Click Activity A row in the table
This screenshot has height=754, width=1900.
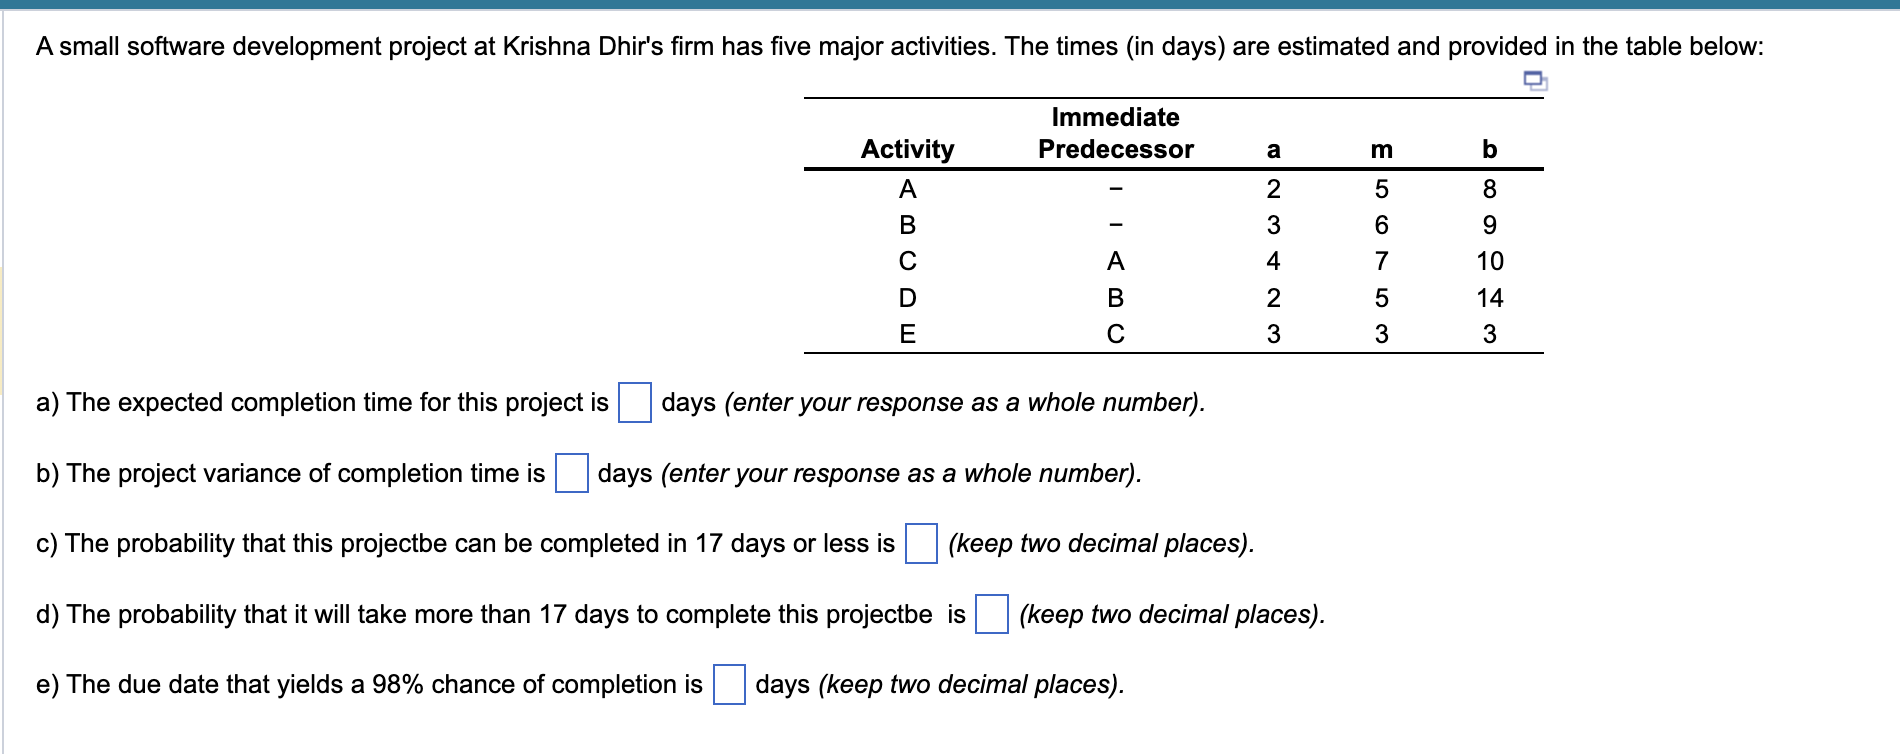pos(906,188)
